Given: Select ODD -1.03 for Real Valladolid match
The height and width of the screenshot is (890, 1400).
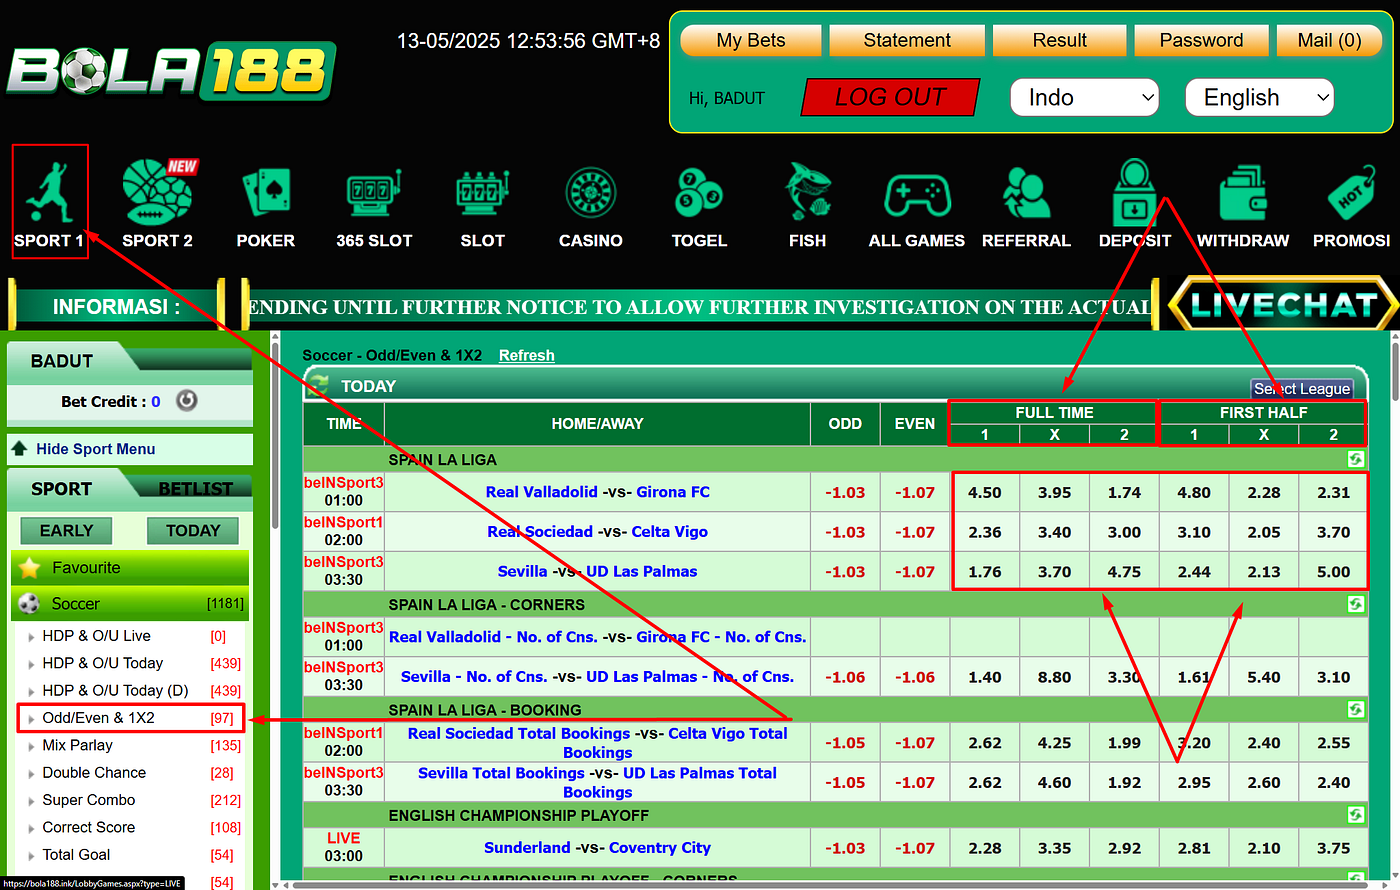Looking at the screenshot, I should click(x=845, y=492).
